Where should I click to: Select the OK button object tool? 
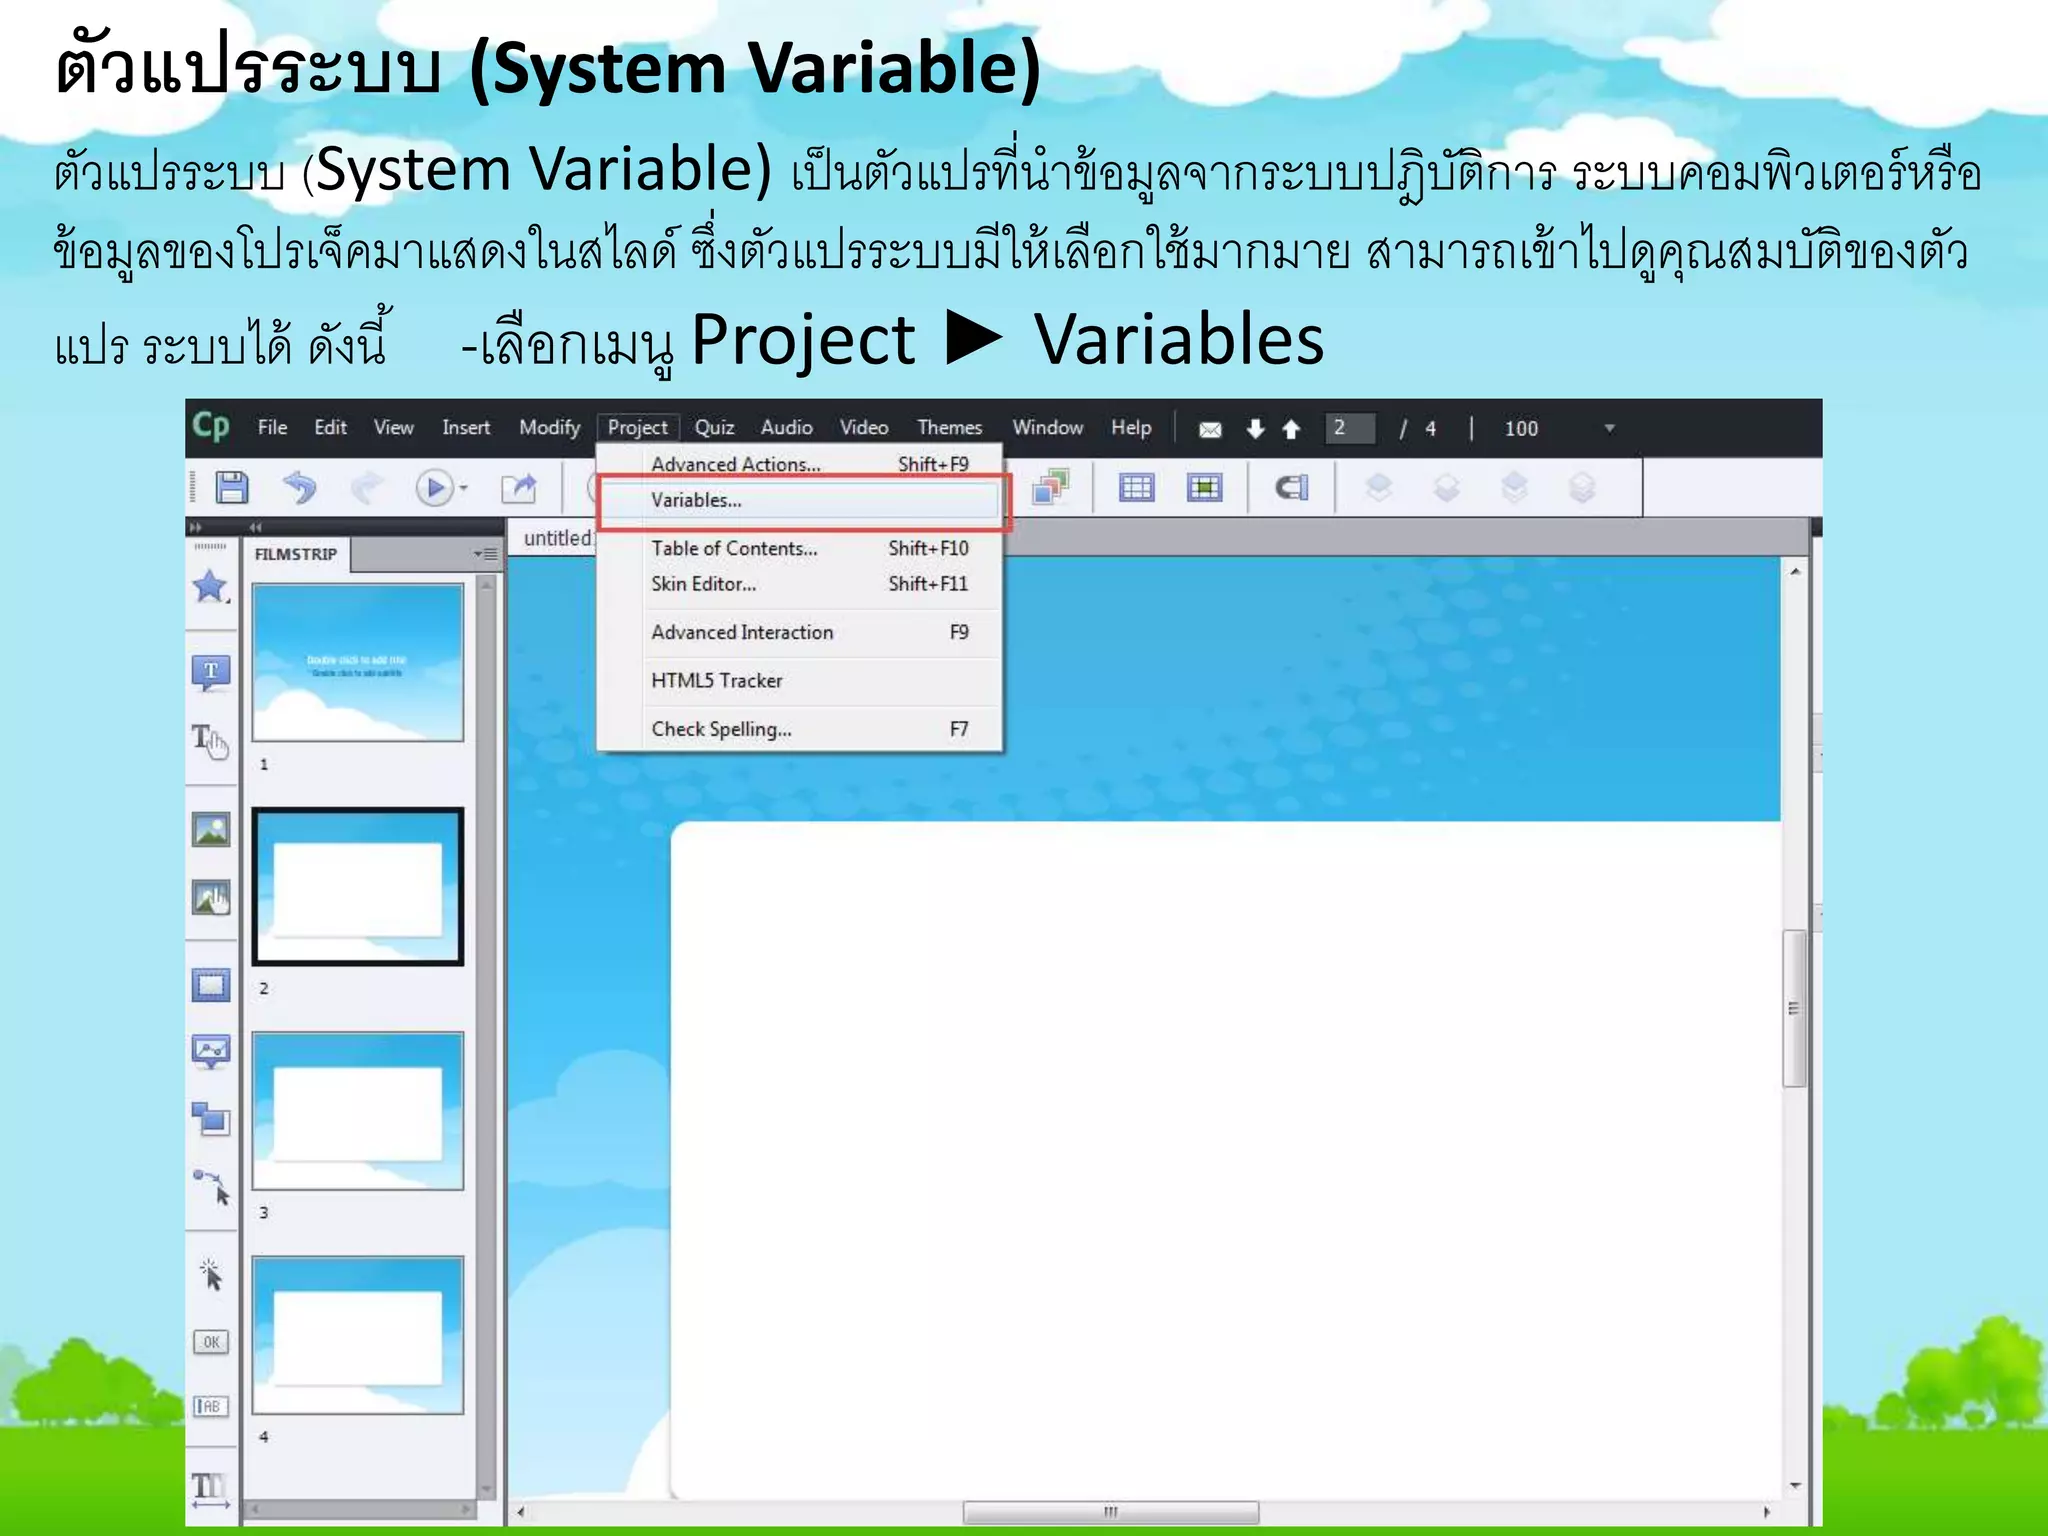211,1342
